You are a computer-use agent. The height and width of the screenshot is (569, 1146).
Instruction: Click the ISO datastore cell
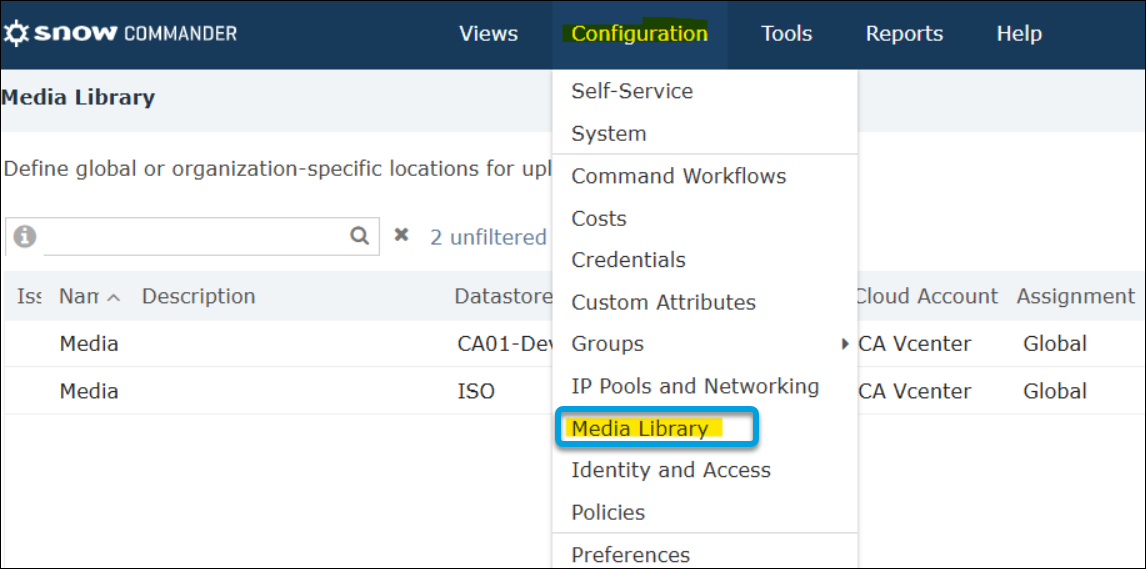click(x=476, y=391)
